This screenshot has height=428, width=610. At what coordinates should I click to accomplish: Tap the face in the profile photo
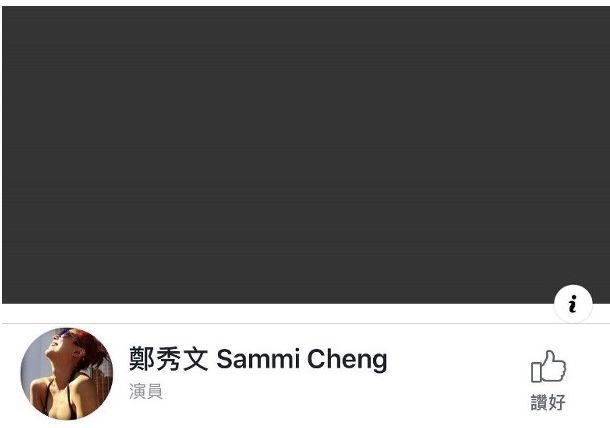tap(60, 344)
